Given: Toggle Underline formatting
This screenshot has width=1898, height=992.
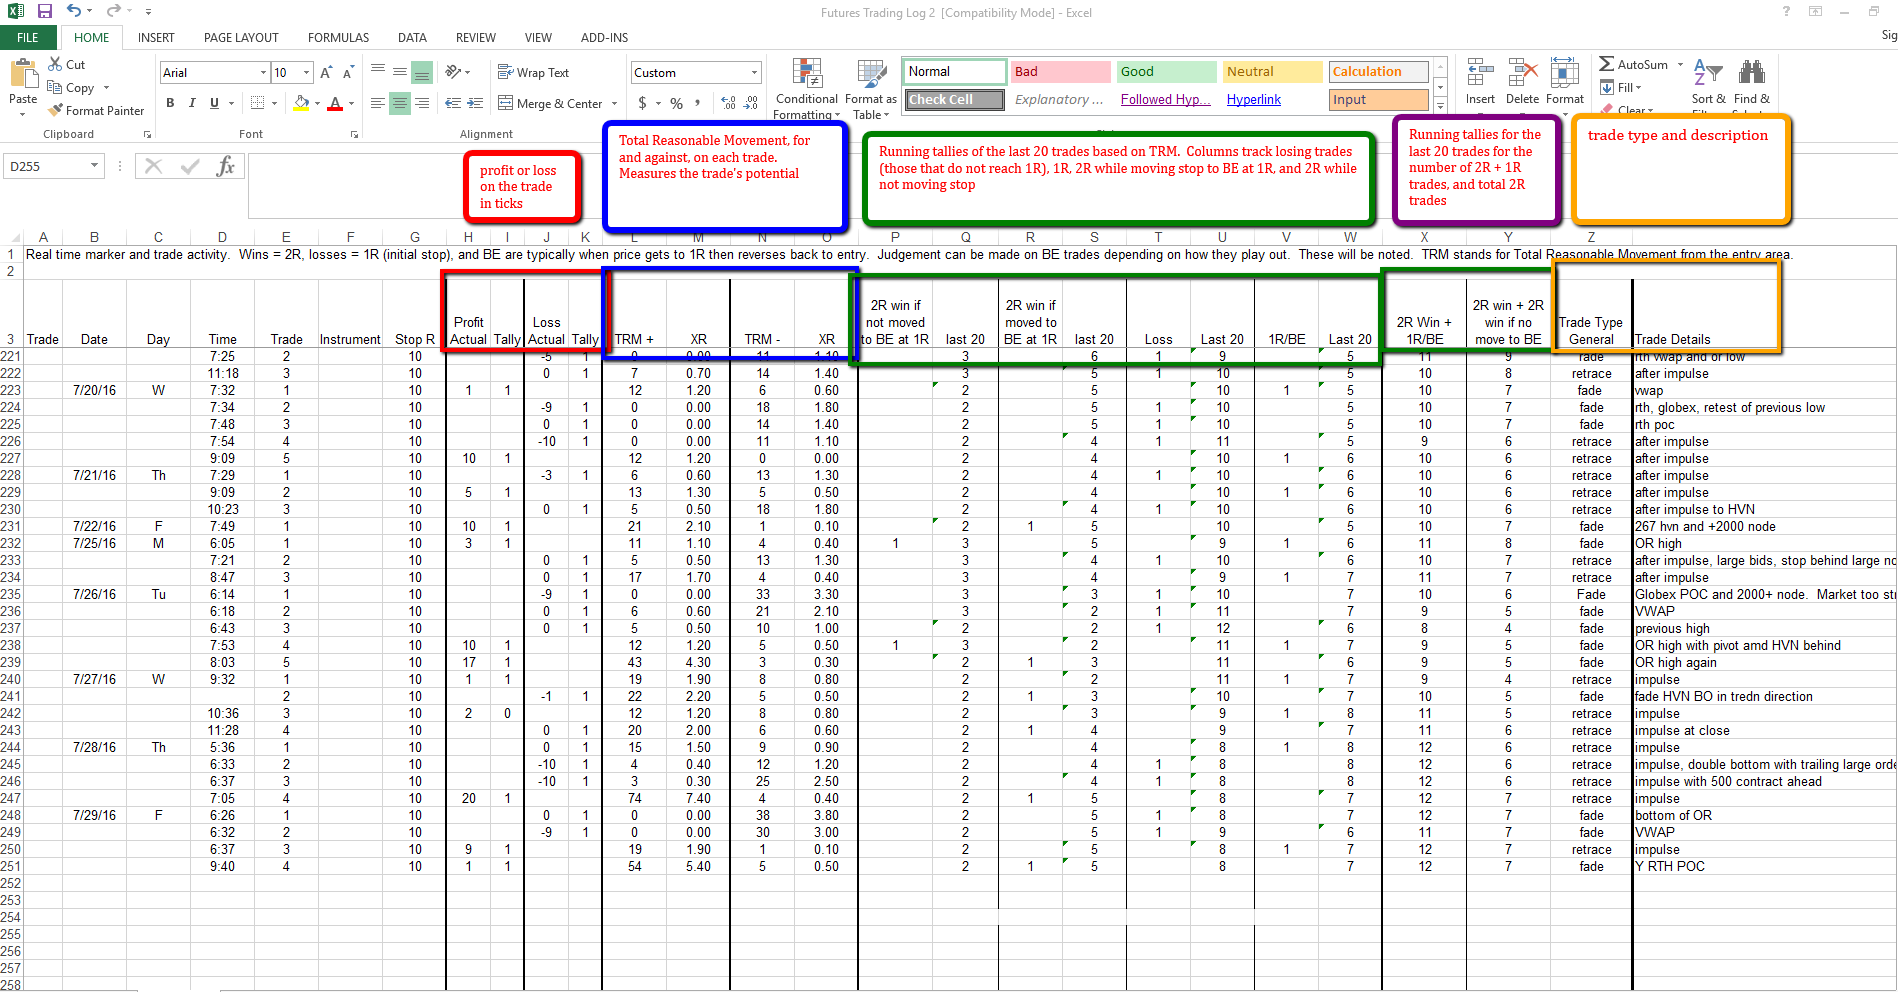Looking at the screenshot, I should click(x=214, y=103).
